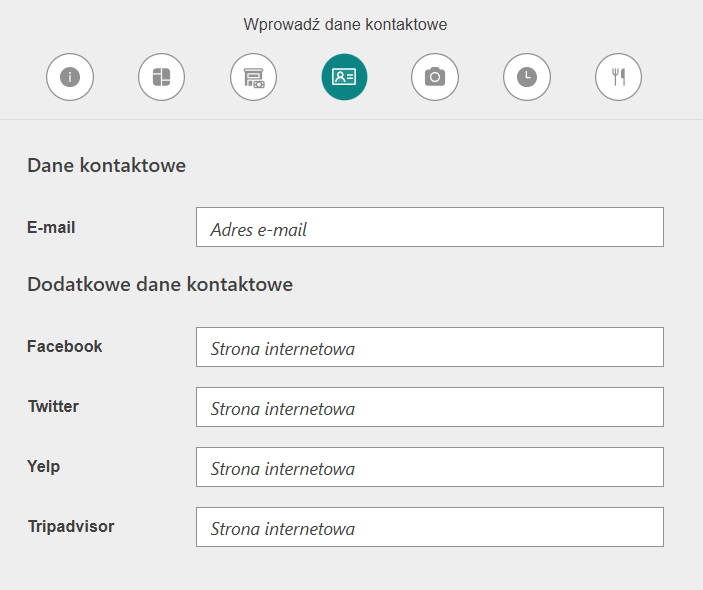Focus the Adres e-mail input field
The height and width of the screenshot is (590, 703).
pos(430,227)
